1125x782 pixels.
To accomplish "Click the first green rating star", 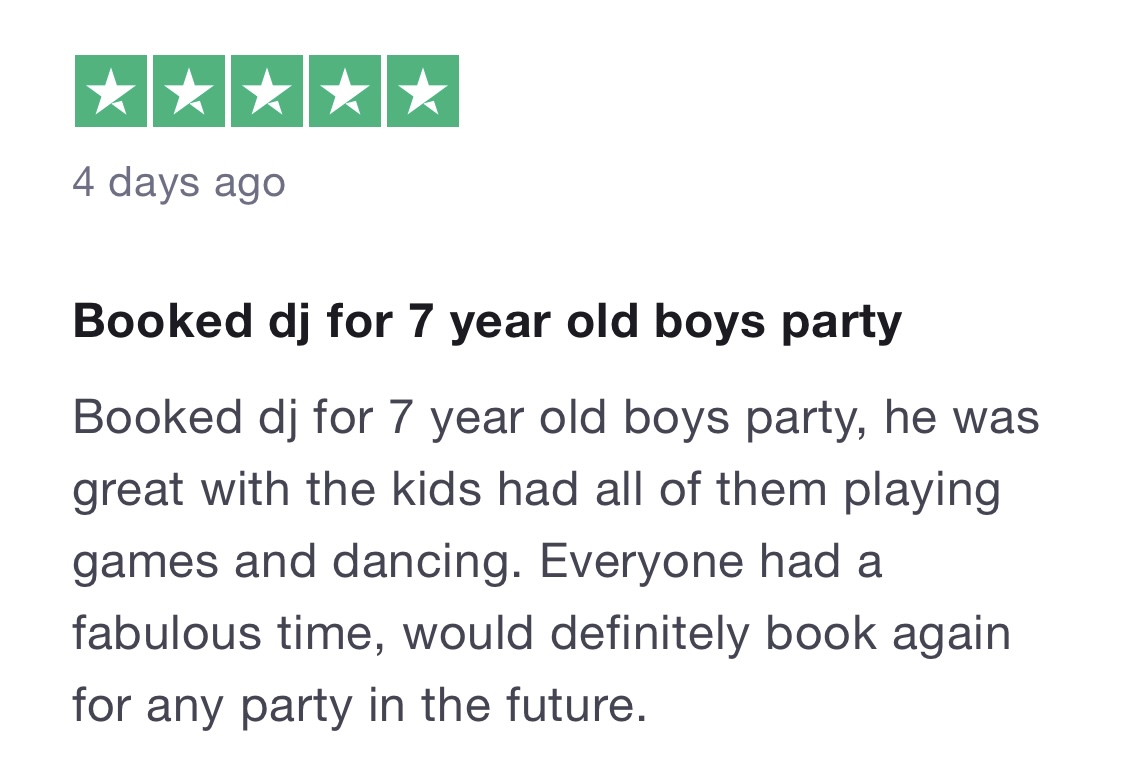I will 110,91.
